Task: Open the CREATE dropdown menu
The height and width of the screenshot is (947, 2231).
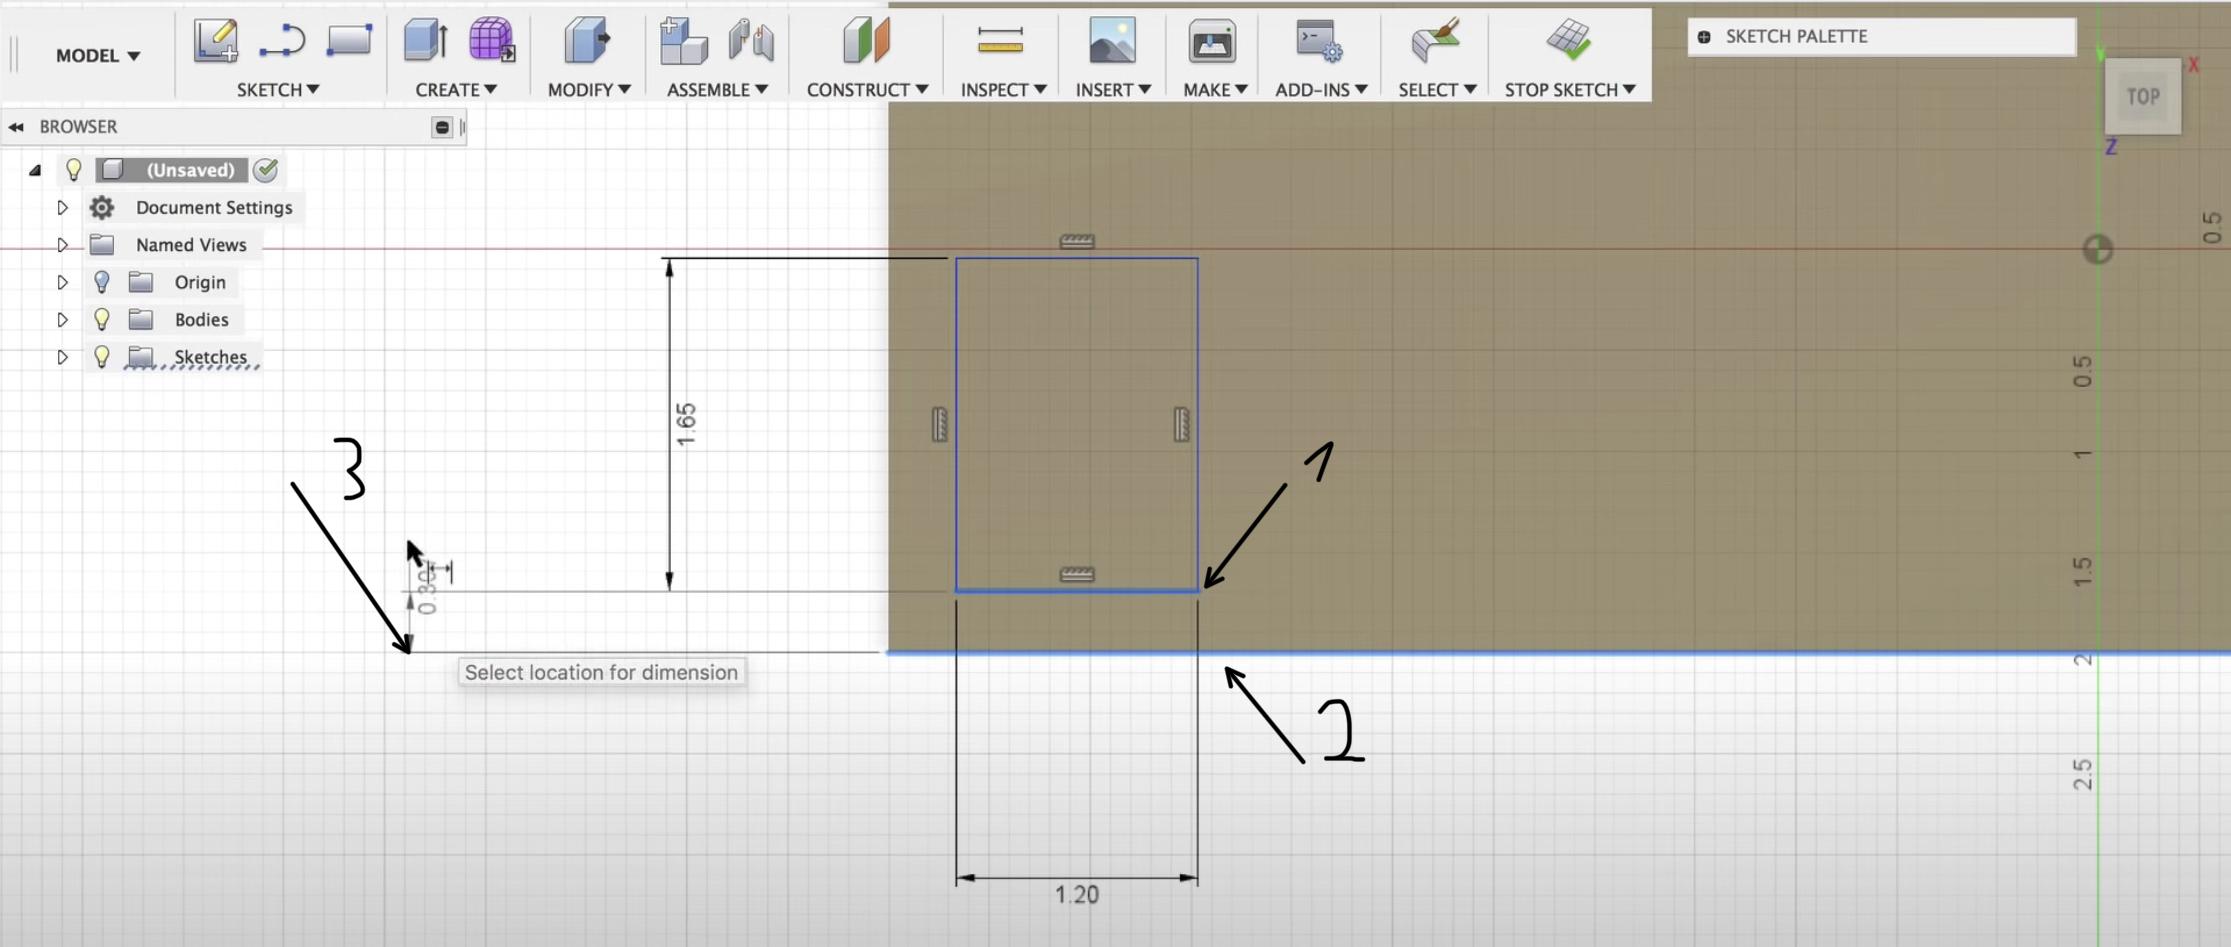Action: click(x=456, y=90)
